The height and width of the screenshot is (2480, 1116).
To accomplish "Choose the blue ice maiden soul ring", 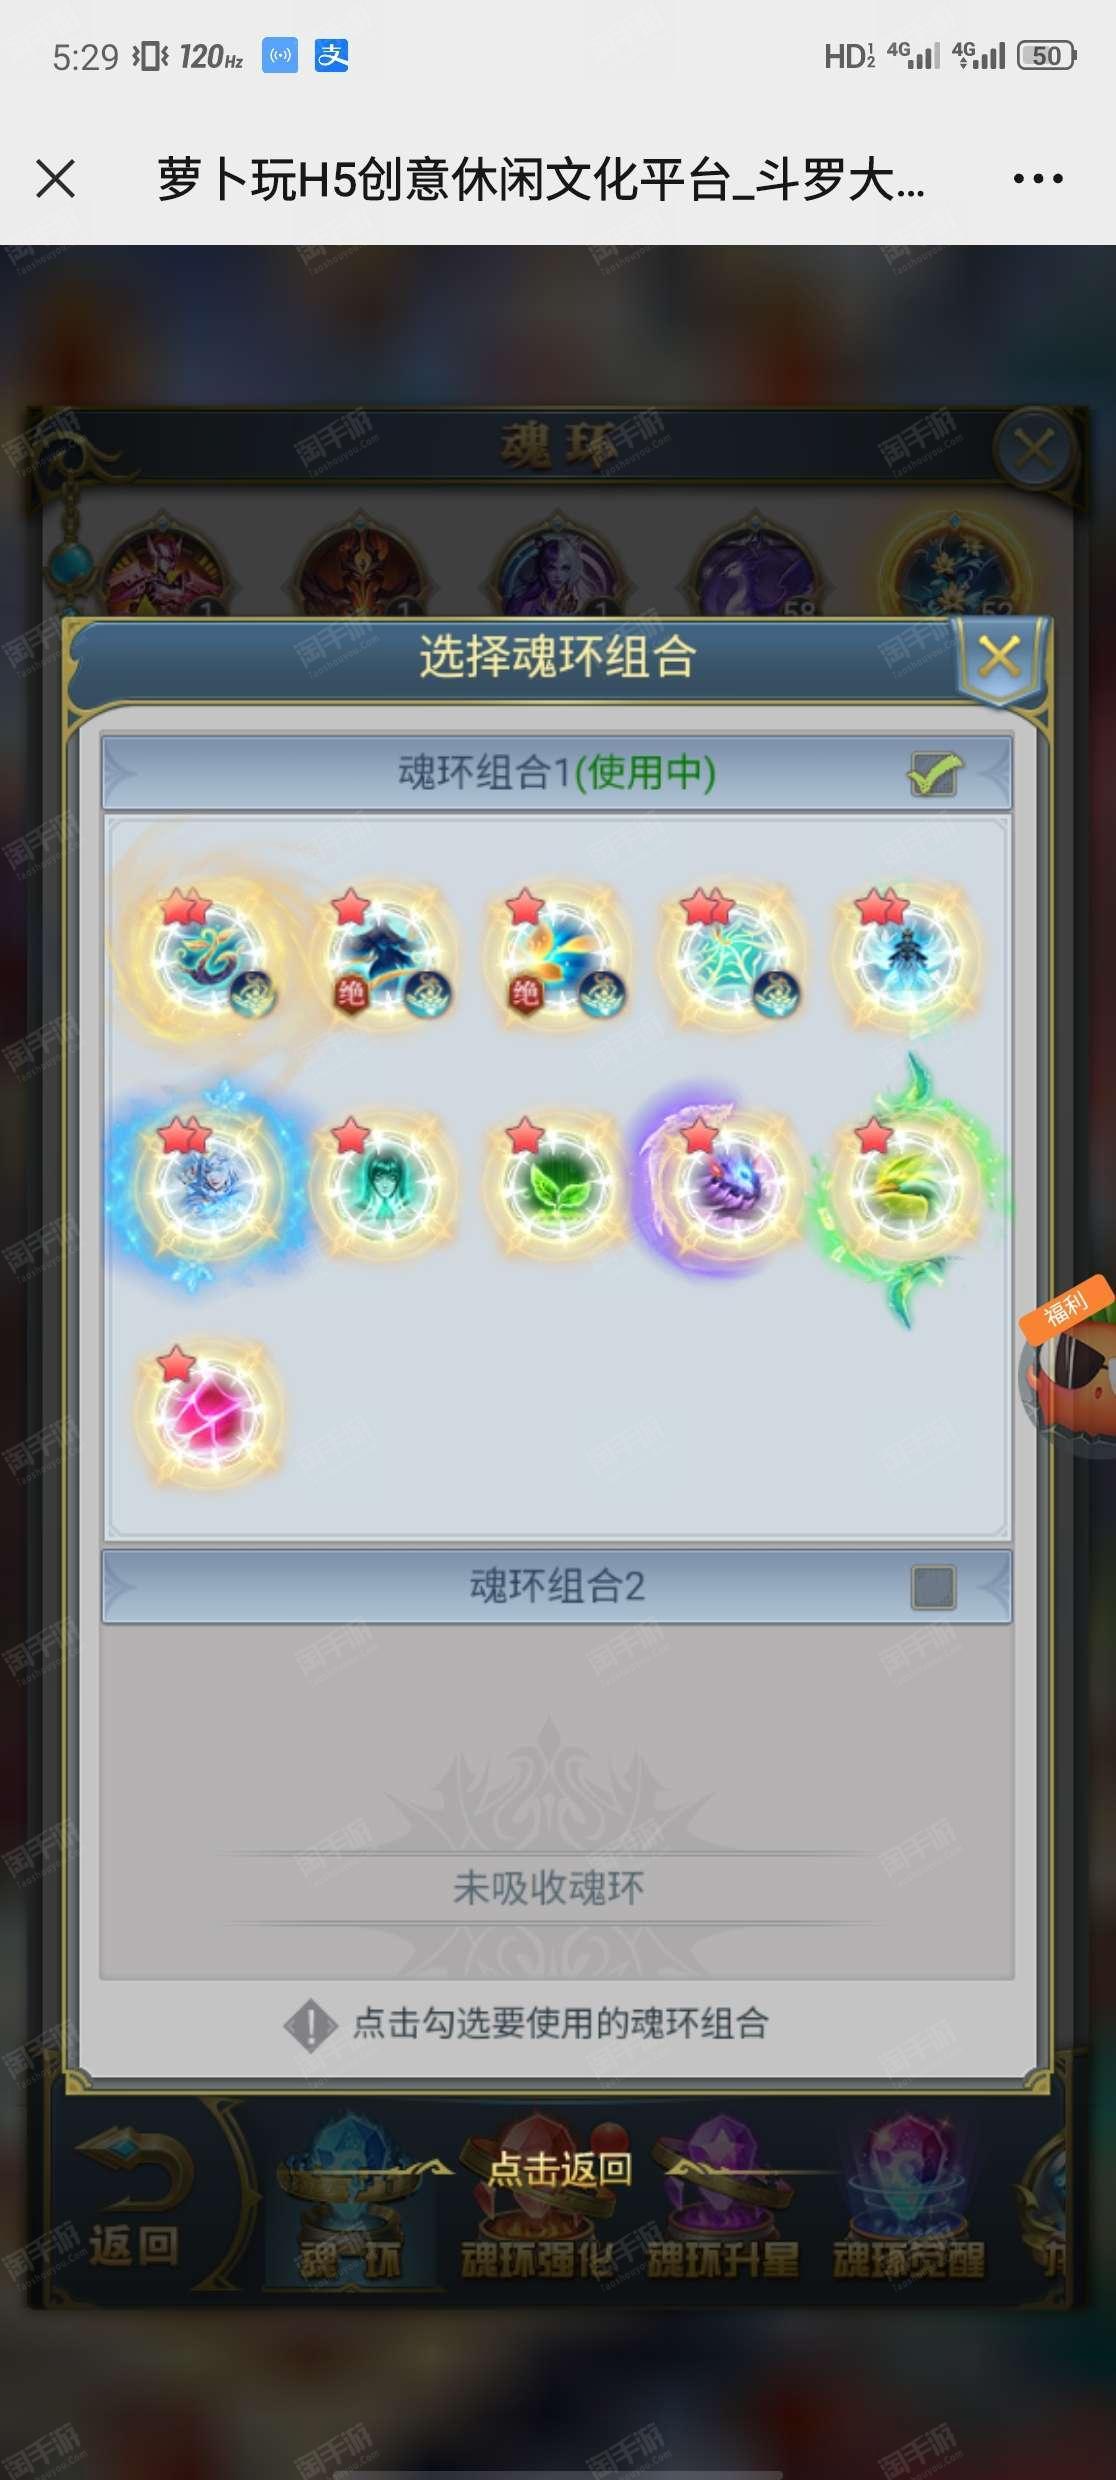I will pos(209,1184).
